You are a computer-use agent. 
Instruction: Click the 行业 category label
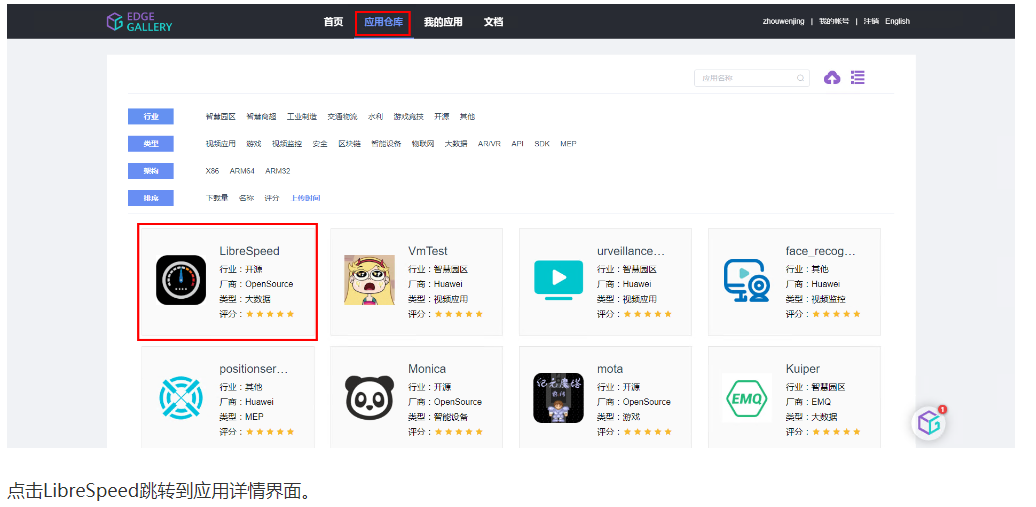(x=151, y=116)
